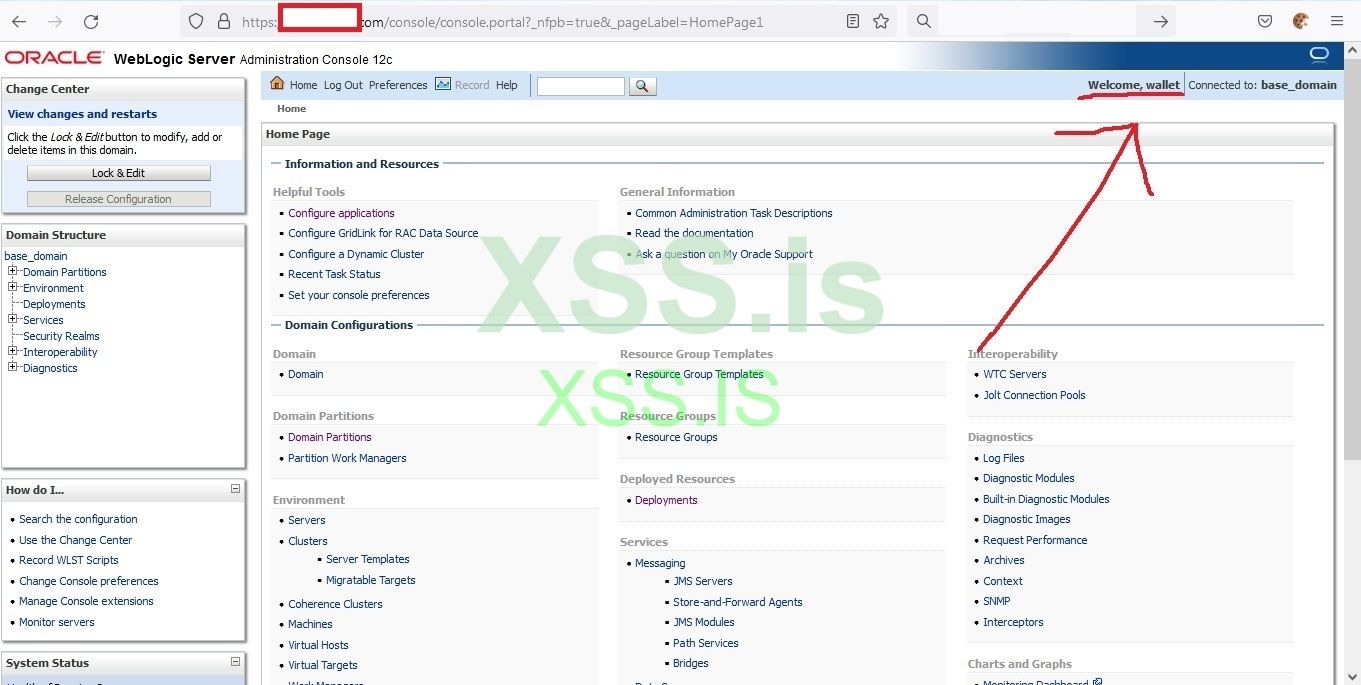
Task: Open the Server Templates link
Action: 367,559
